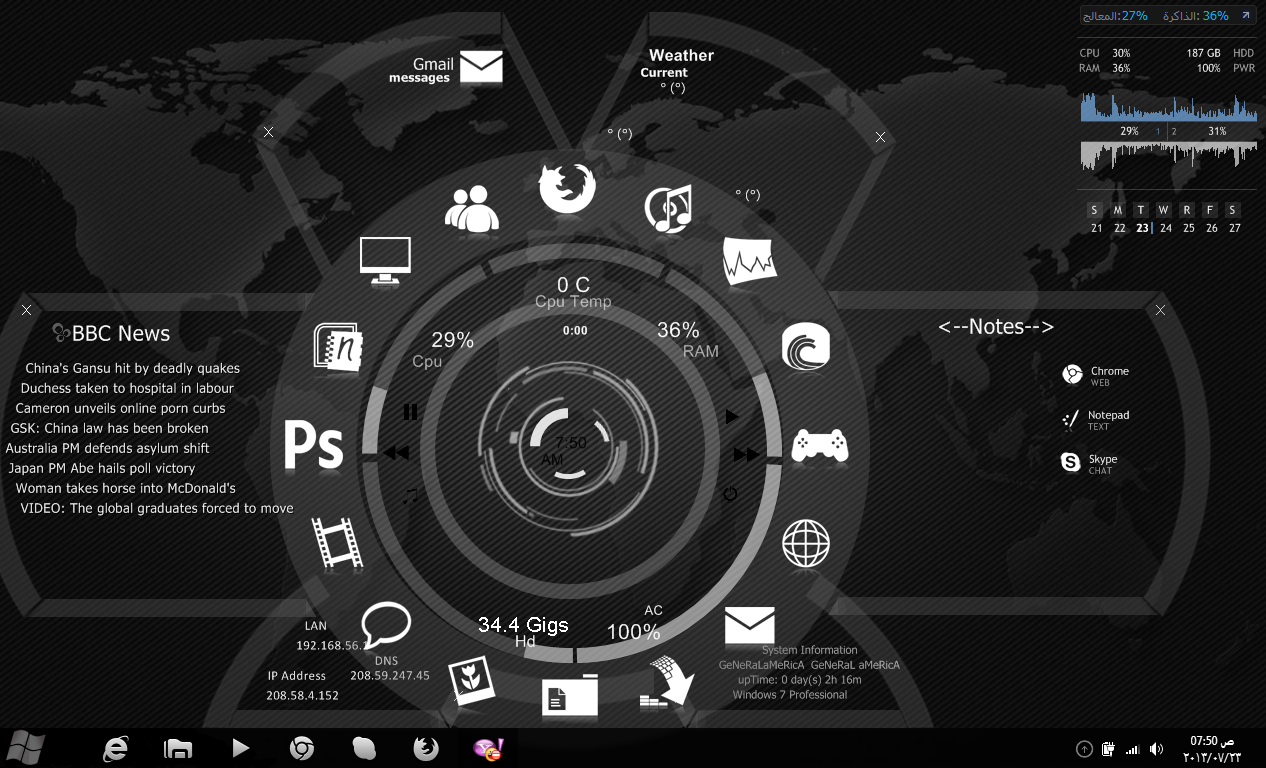
Task: Click the Gmail messages envelope icon
Action: [x=481, y=67]
